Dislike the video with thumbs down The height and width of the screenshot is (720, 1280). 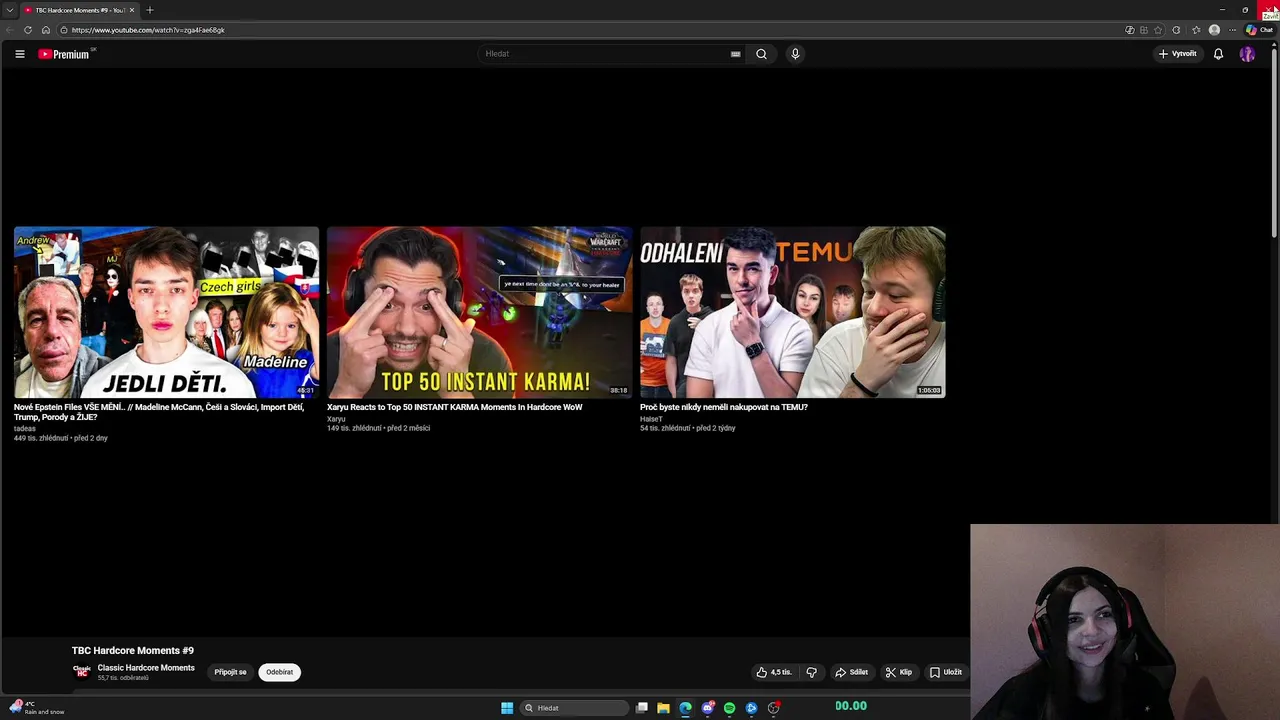pyautogui.click(x=811, y=672)
